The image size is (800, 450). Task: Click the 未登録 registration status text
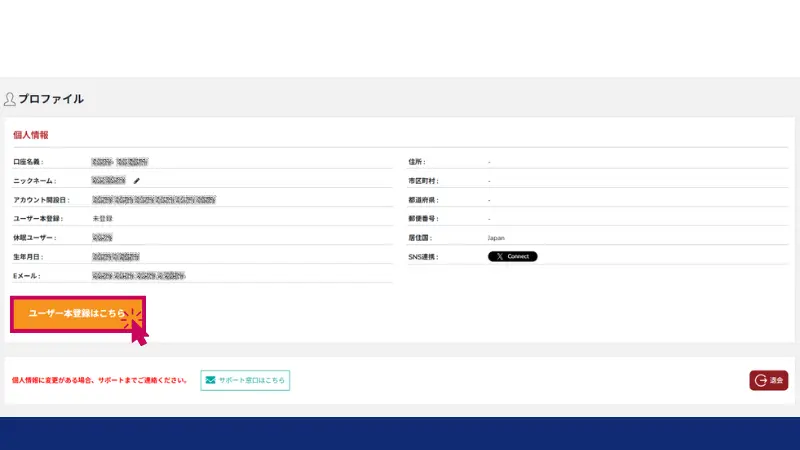[x=101, y=218]
